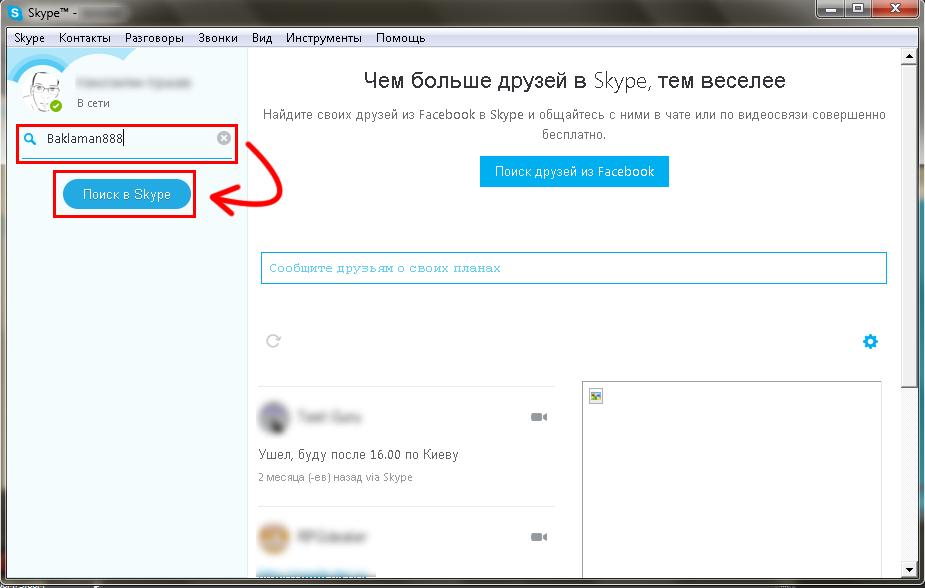Viewport: 925px width, 588px height.
Task: Open the Звонки menu
Action: tap(218, 38)
